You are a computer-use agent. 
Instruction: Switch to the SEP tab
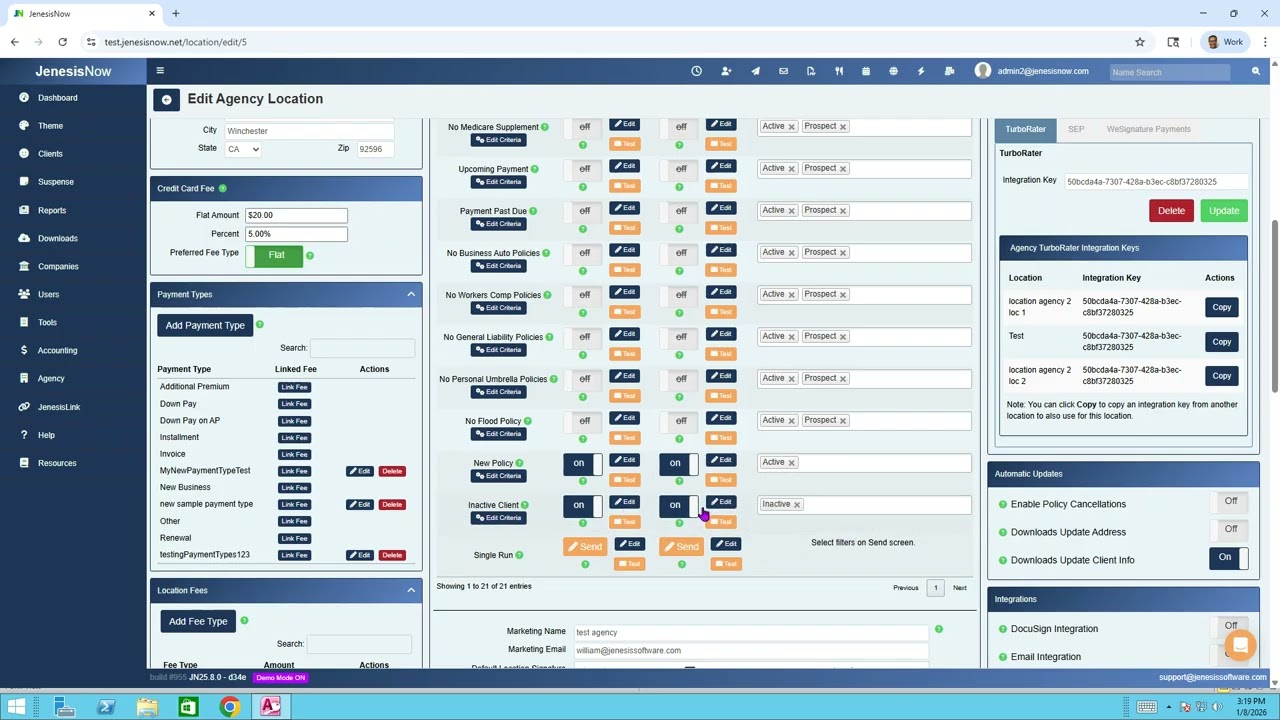click(x=1076, y=129)
